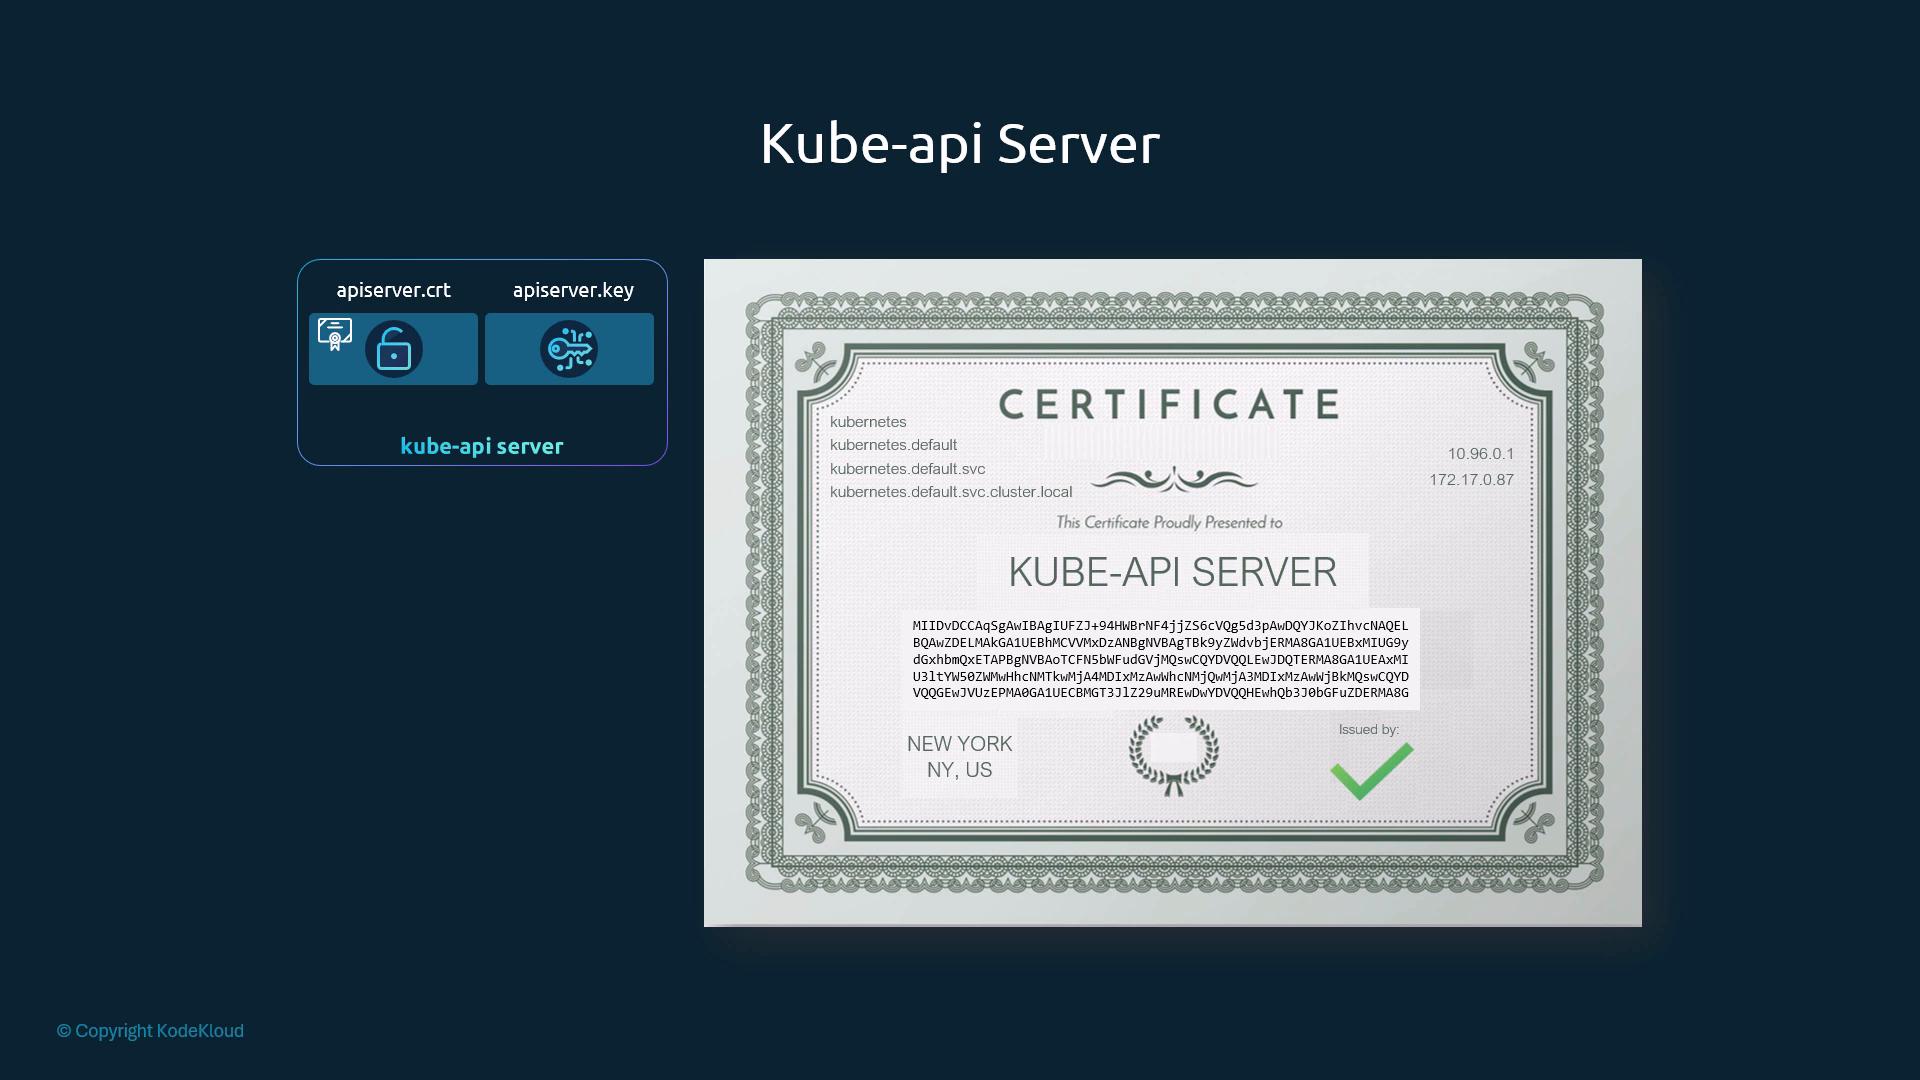
Task: Click the encoded line starting MIIDvDCCAqSgAwIBAgIUFZJ
Action: click(x=1160, y=626)
